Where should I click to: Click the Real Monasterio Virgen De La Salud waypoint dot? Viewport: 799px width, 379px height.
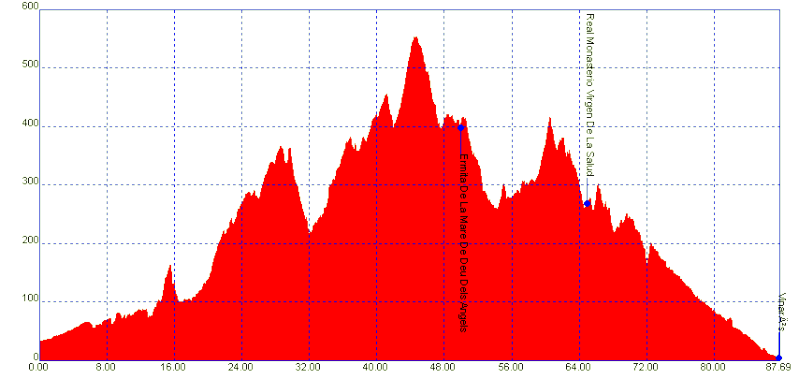pyautogui.click(x=587, y=204)
